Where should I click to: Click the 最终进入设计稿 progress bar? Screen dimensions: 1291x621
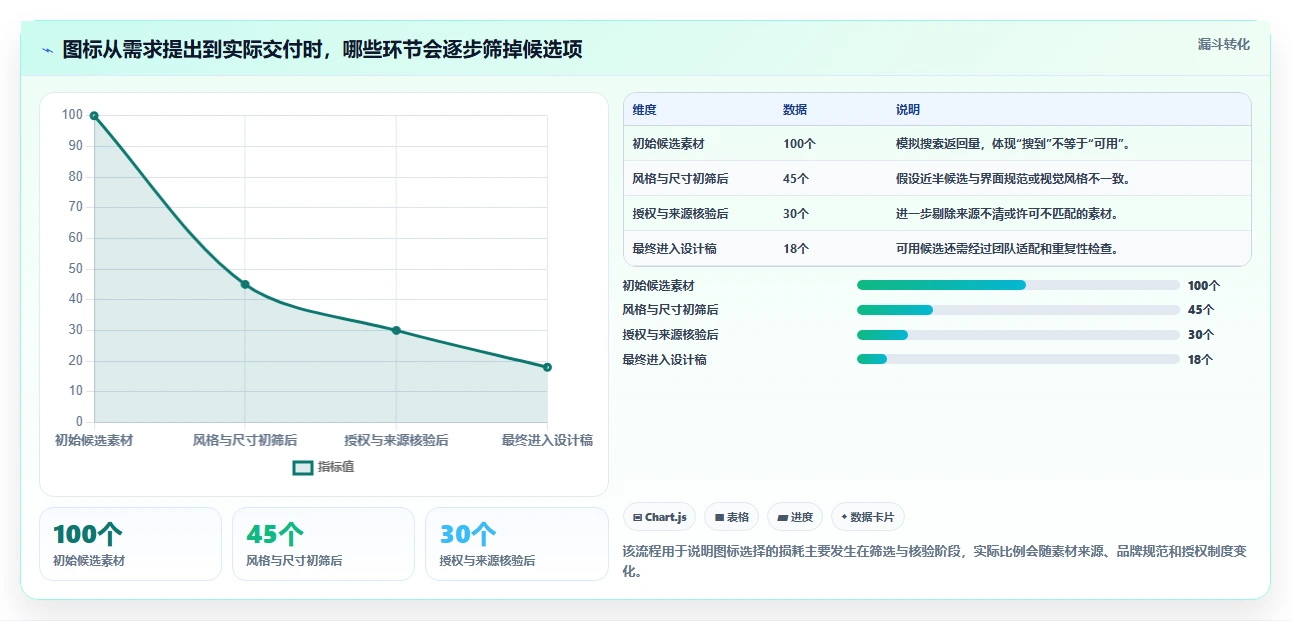pos(1018,359)
